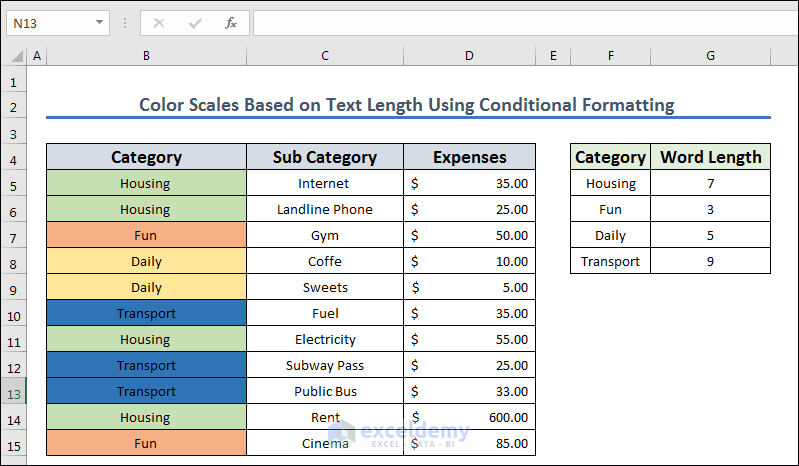Image resolution: width=799 pixels, height=466 pixels.
Task: Click the title text in row 2
Action: click(x=406, y=105)
